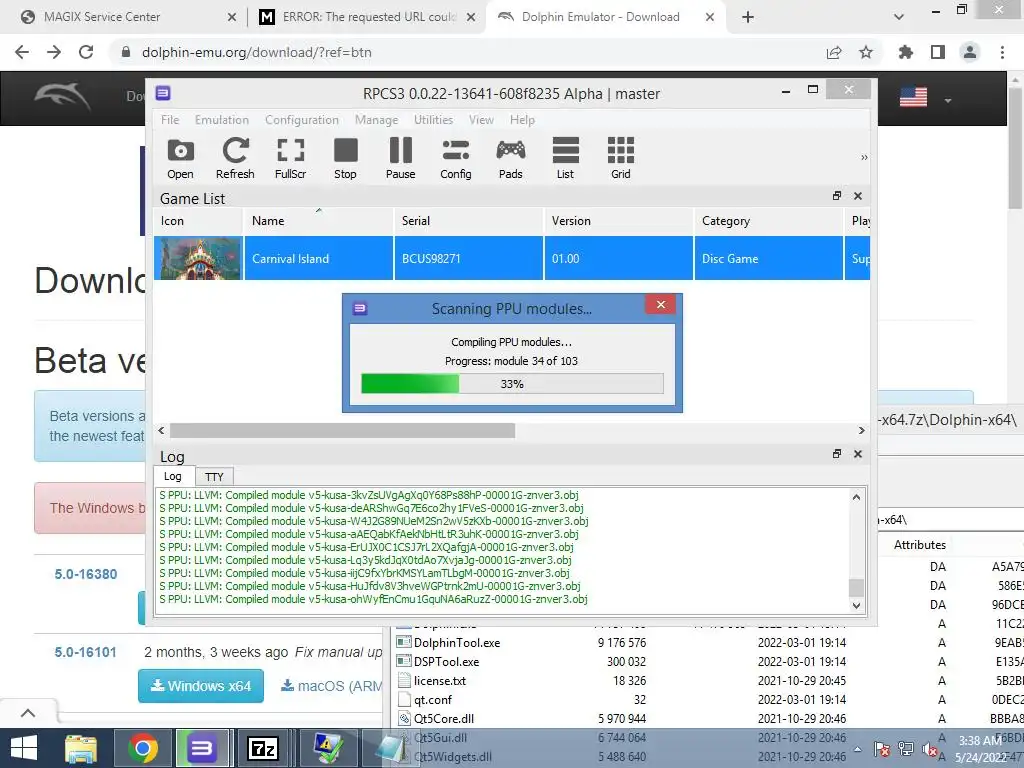
Task: Select the Carnival Island name cell
Action: [x=319, y=259]
